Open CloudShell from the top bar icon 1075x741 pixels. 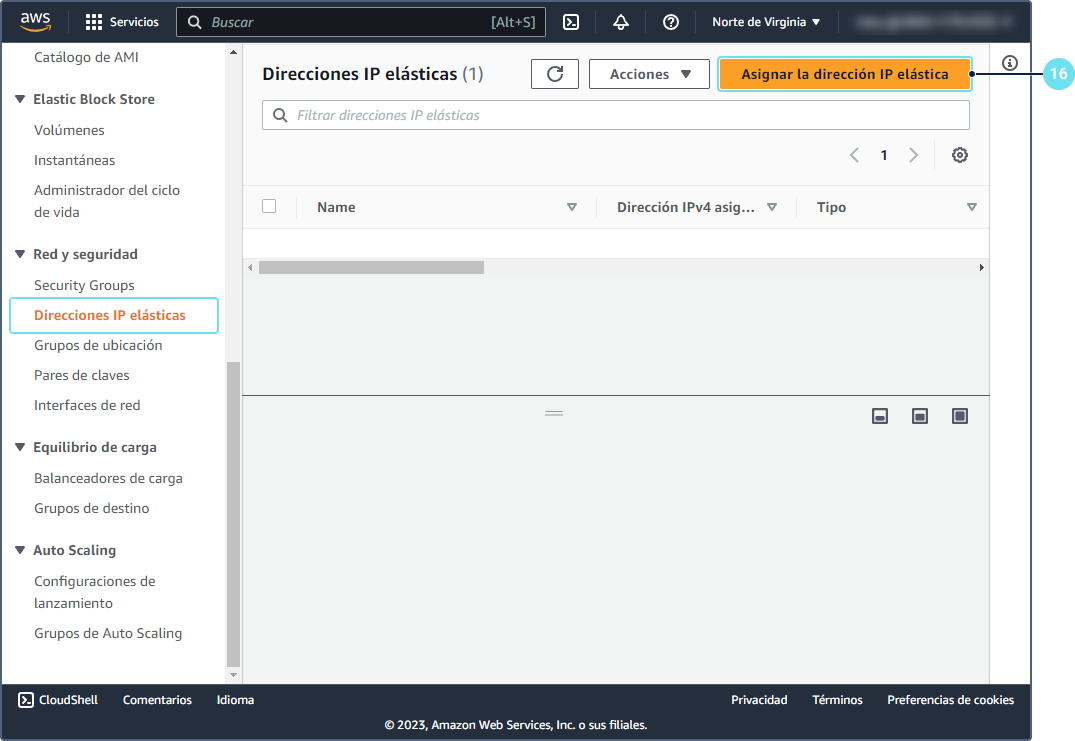571,22
